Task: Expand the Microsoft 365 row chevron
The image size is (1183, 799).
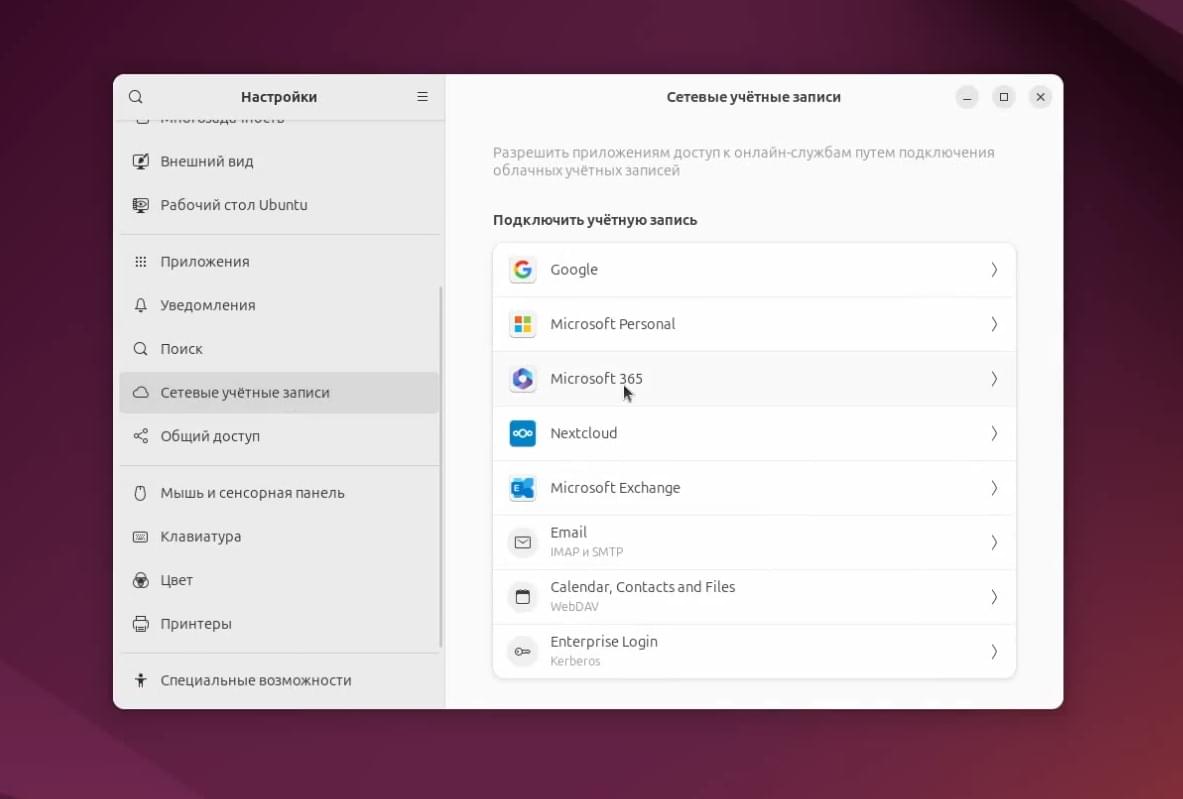Action: 994,379
